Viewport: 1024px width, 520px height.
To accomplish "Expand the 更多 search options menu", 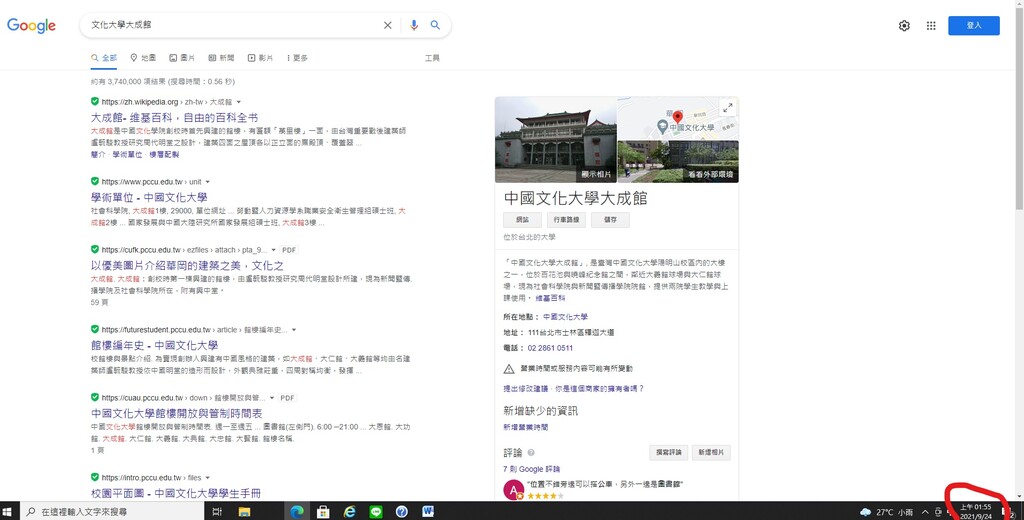I will [296, 58].
